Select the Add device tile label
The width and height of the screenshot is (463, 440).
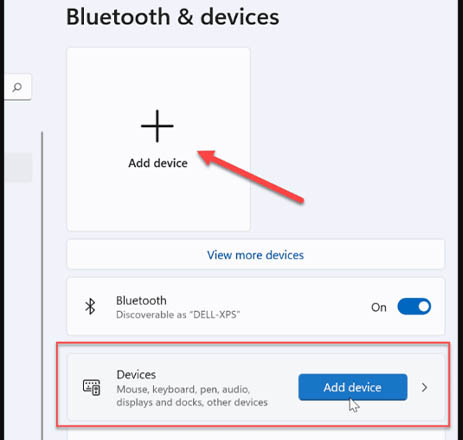coord(158,163)
